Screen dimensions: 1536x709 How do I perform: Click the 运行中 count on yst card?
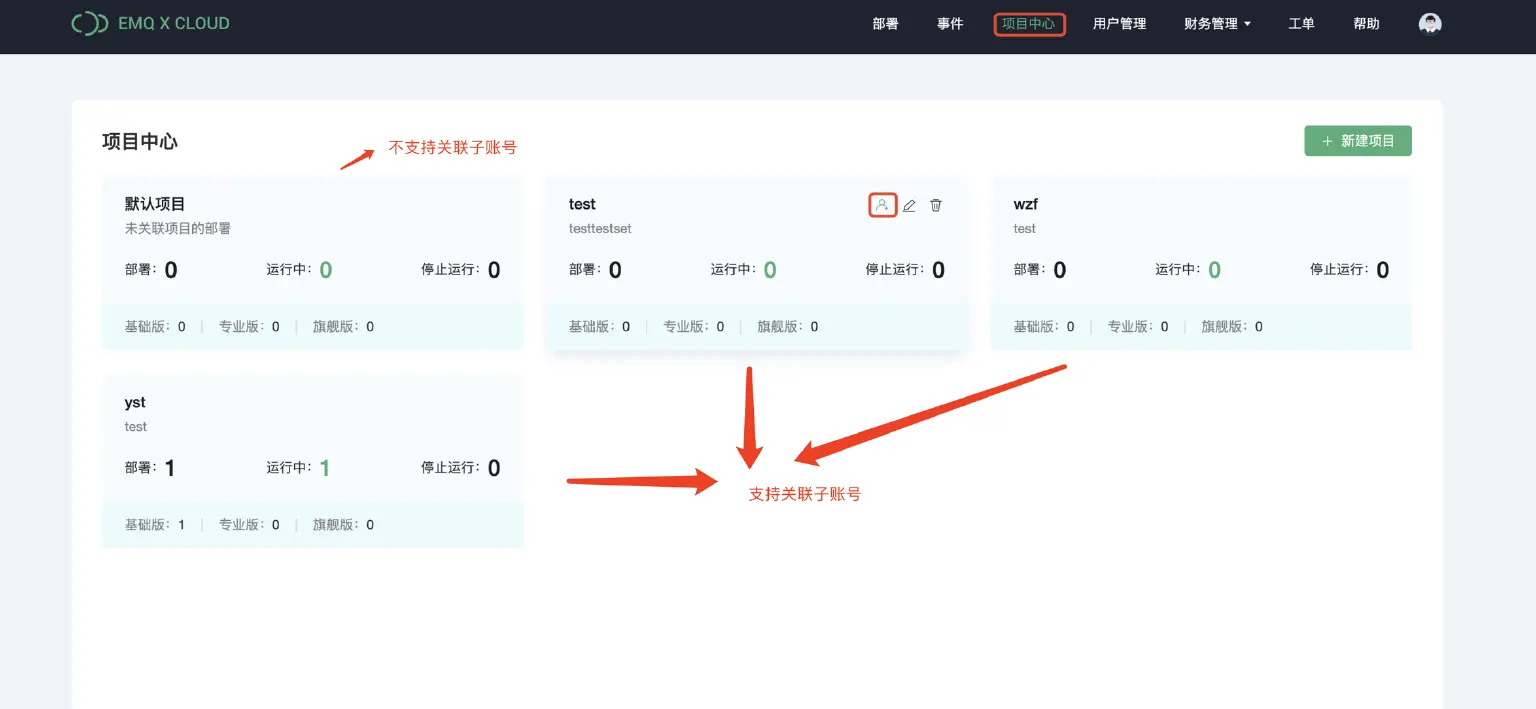point(325,468)
